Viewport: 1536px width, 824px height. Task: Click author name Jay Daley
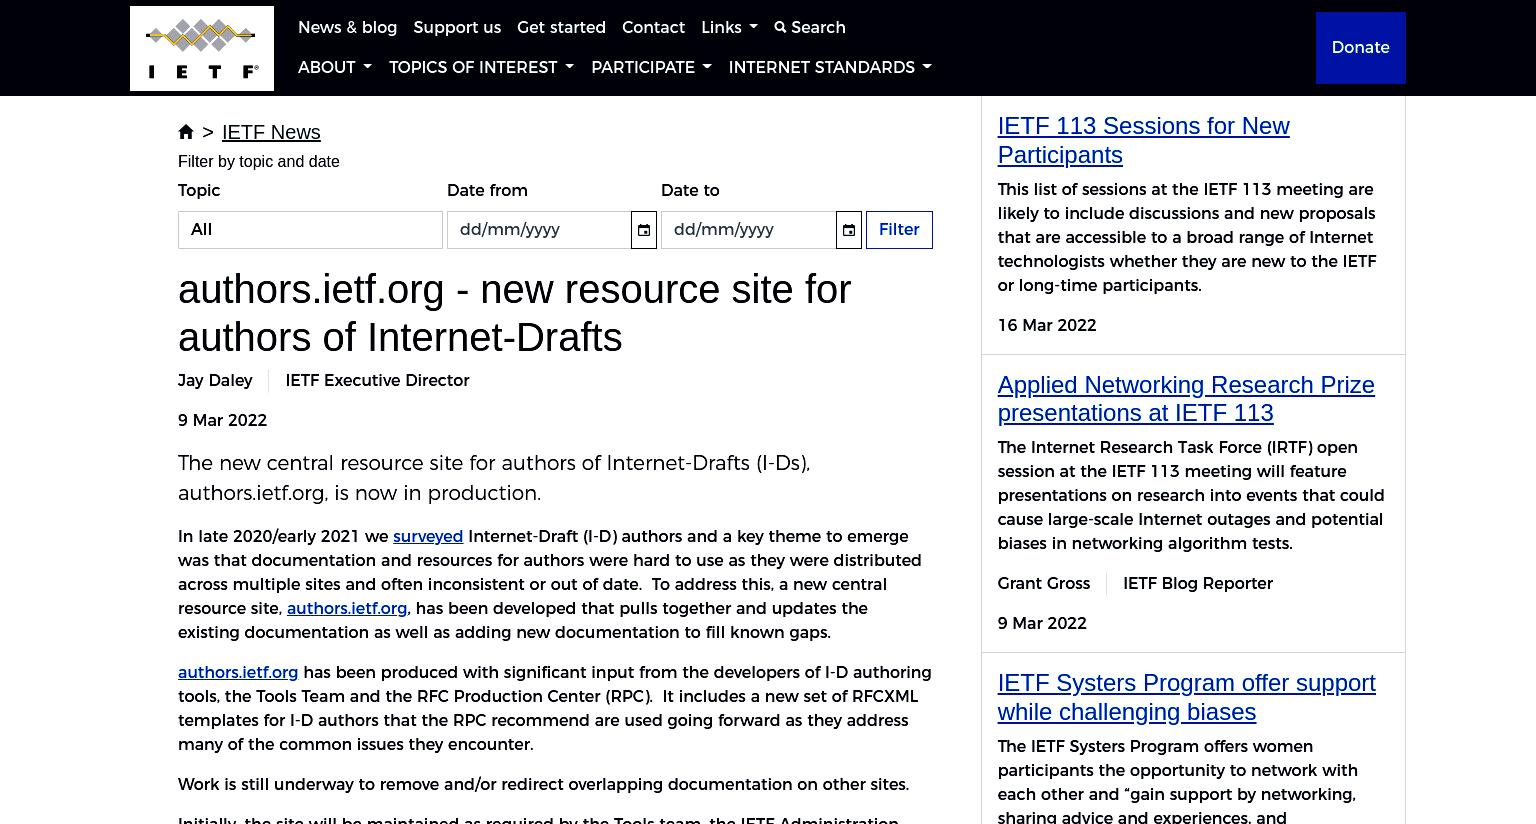tap(215, 380)
